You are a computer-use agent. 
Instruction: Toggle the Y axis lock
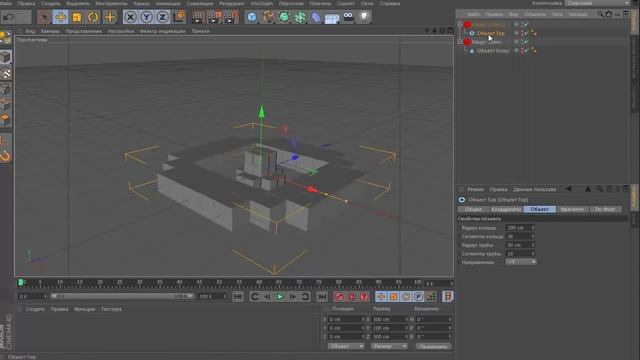pyautogui.click(x=147, y=17)
